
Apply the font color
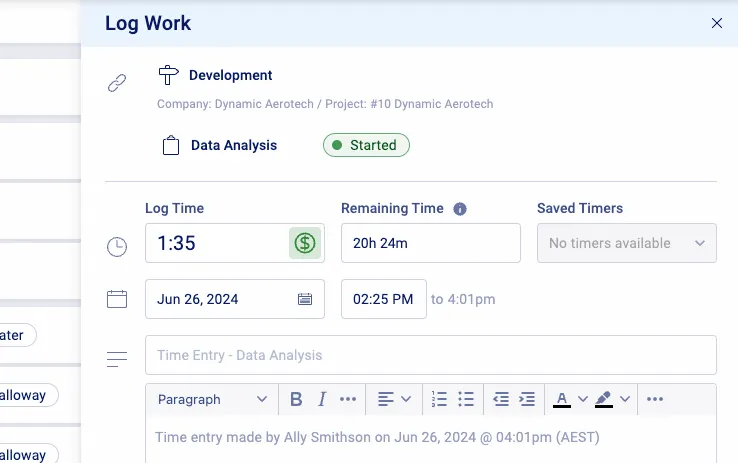562,399
